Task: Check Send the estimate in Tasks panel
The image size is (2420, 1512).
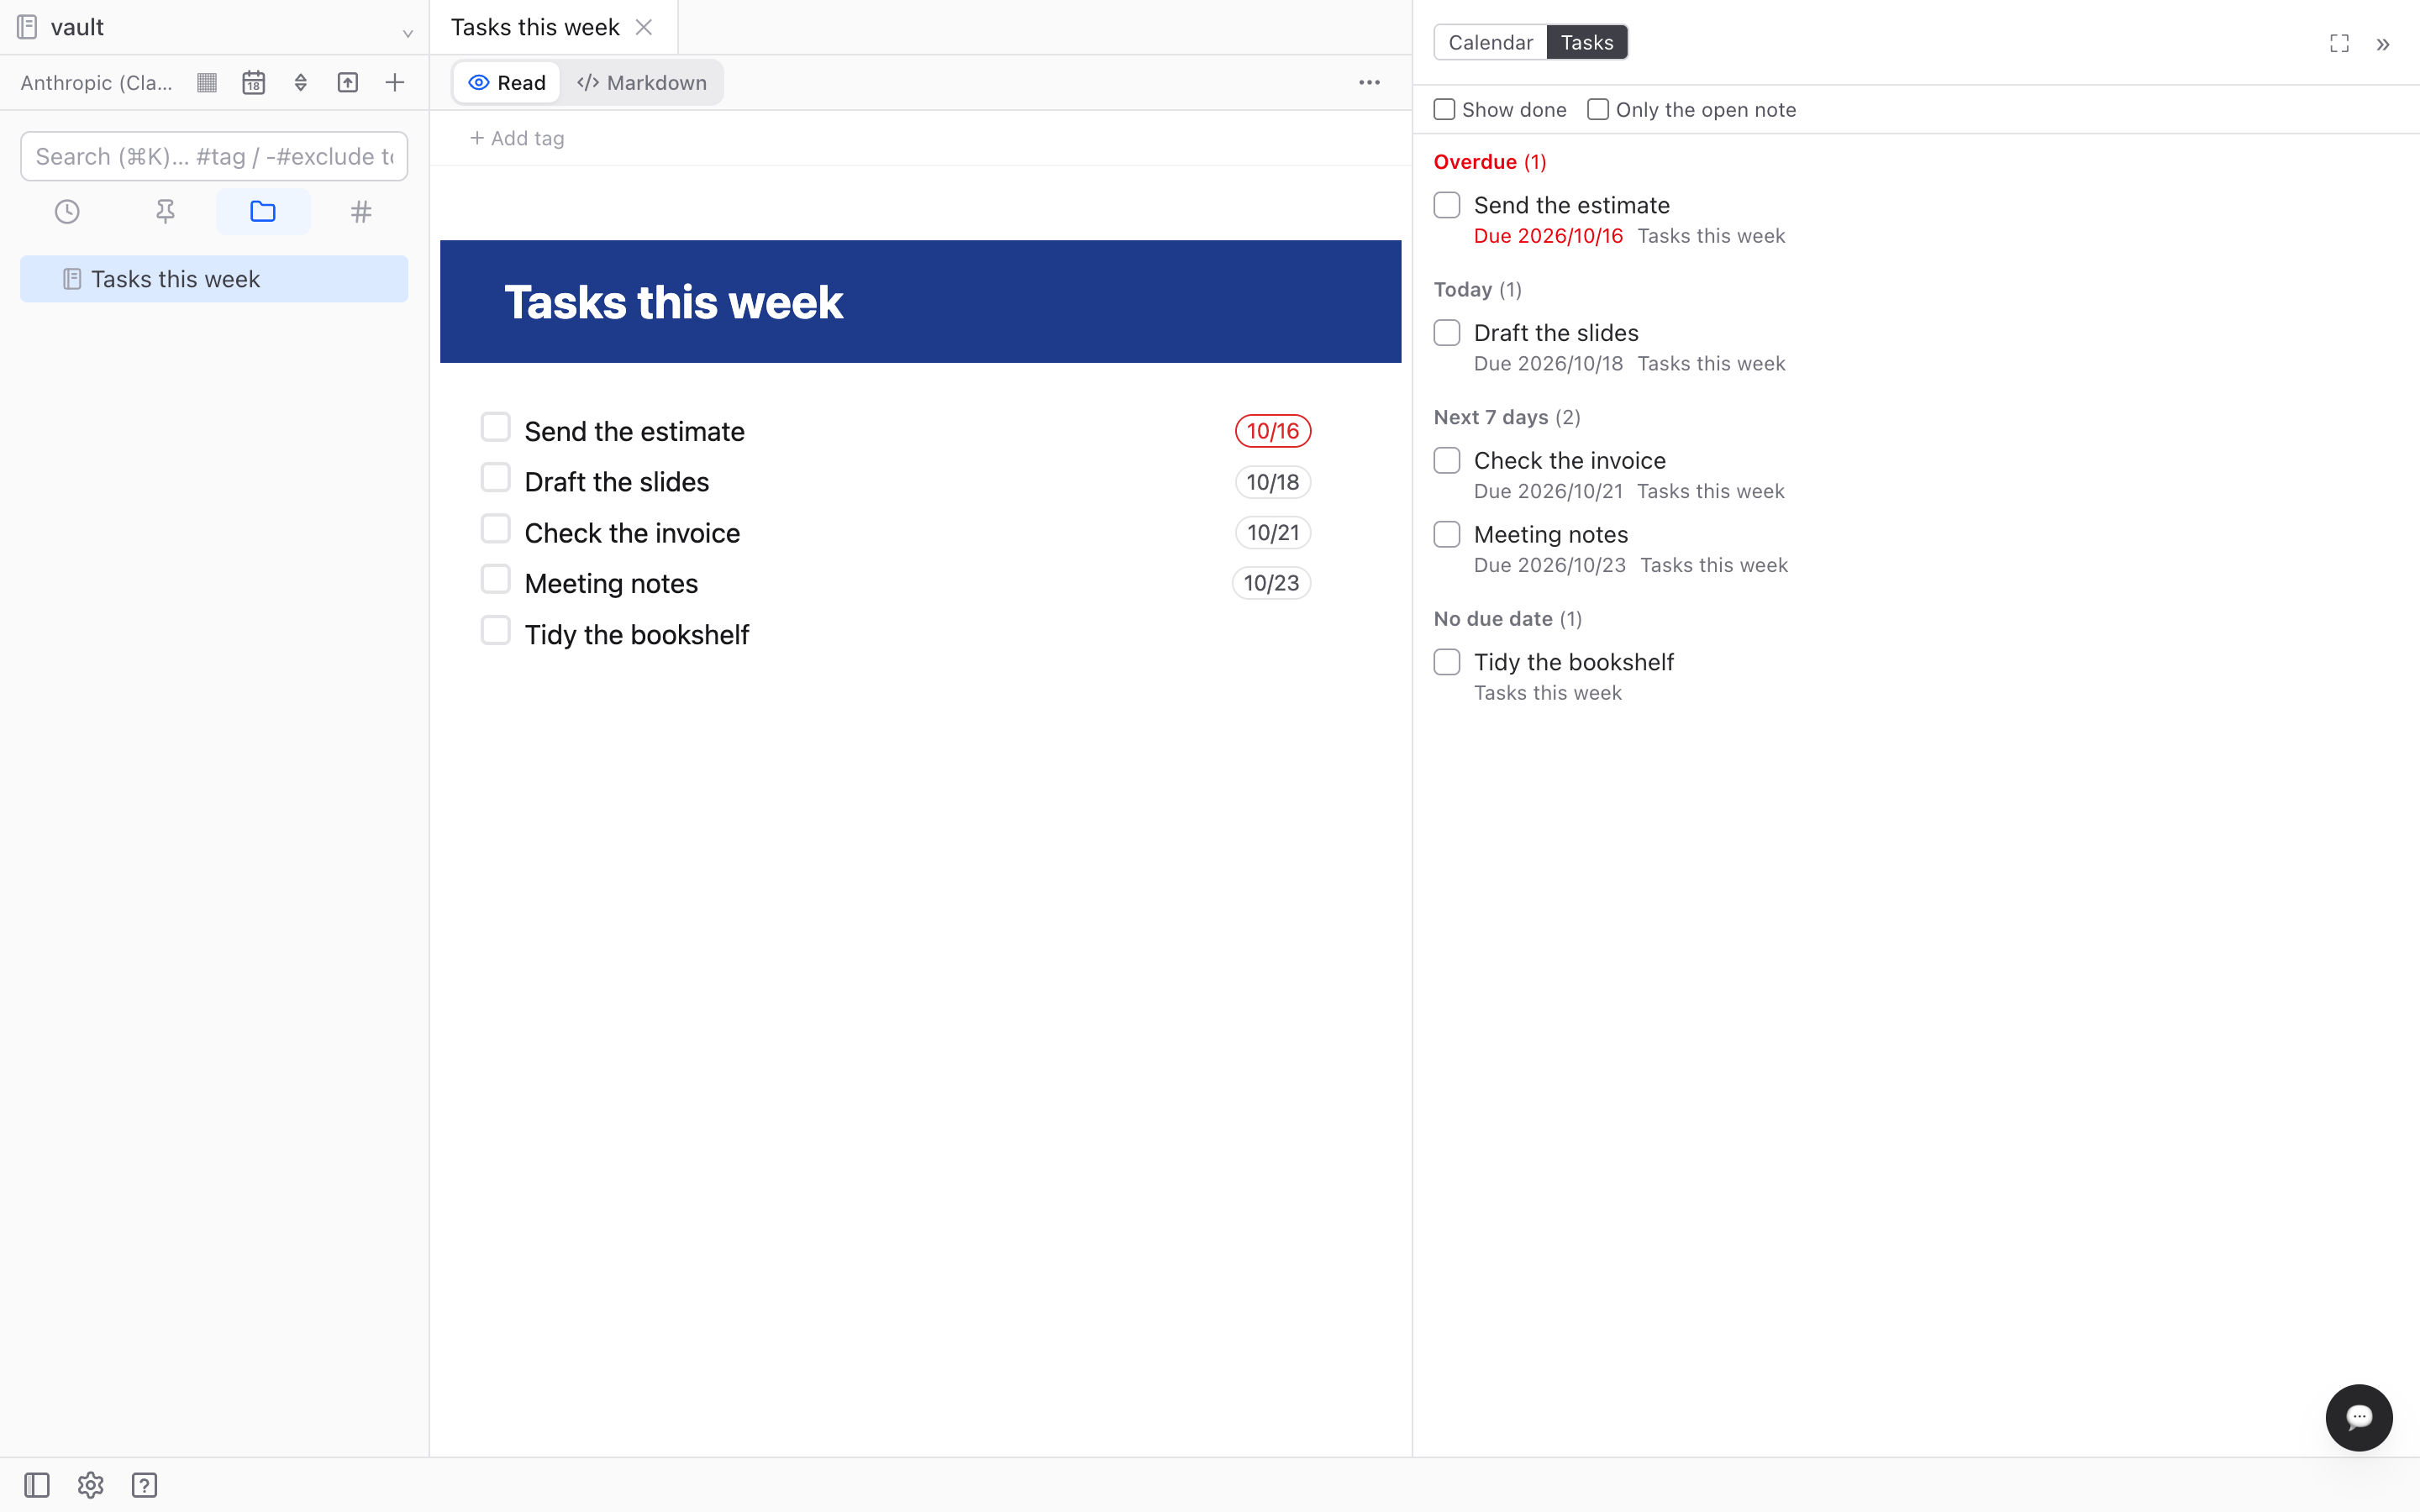Action: pos(1447,205)
